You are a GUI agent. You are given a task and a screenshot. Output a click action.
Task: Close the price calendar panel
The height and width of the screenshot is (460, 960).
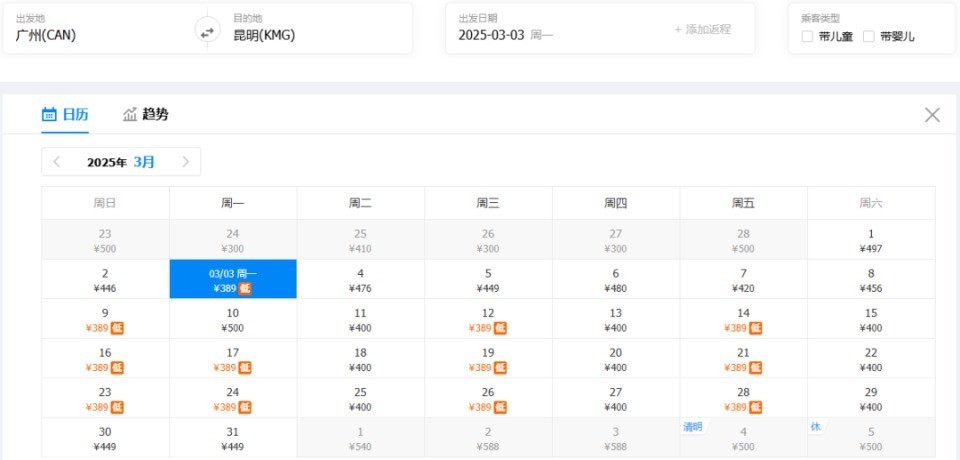932,115
